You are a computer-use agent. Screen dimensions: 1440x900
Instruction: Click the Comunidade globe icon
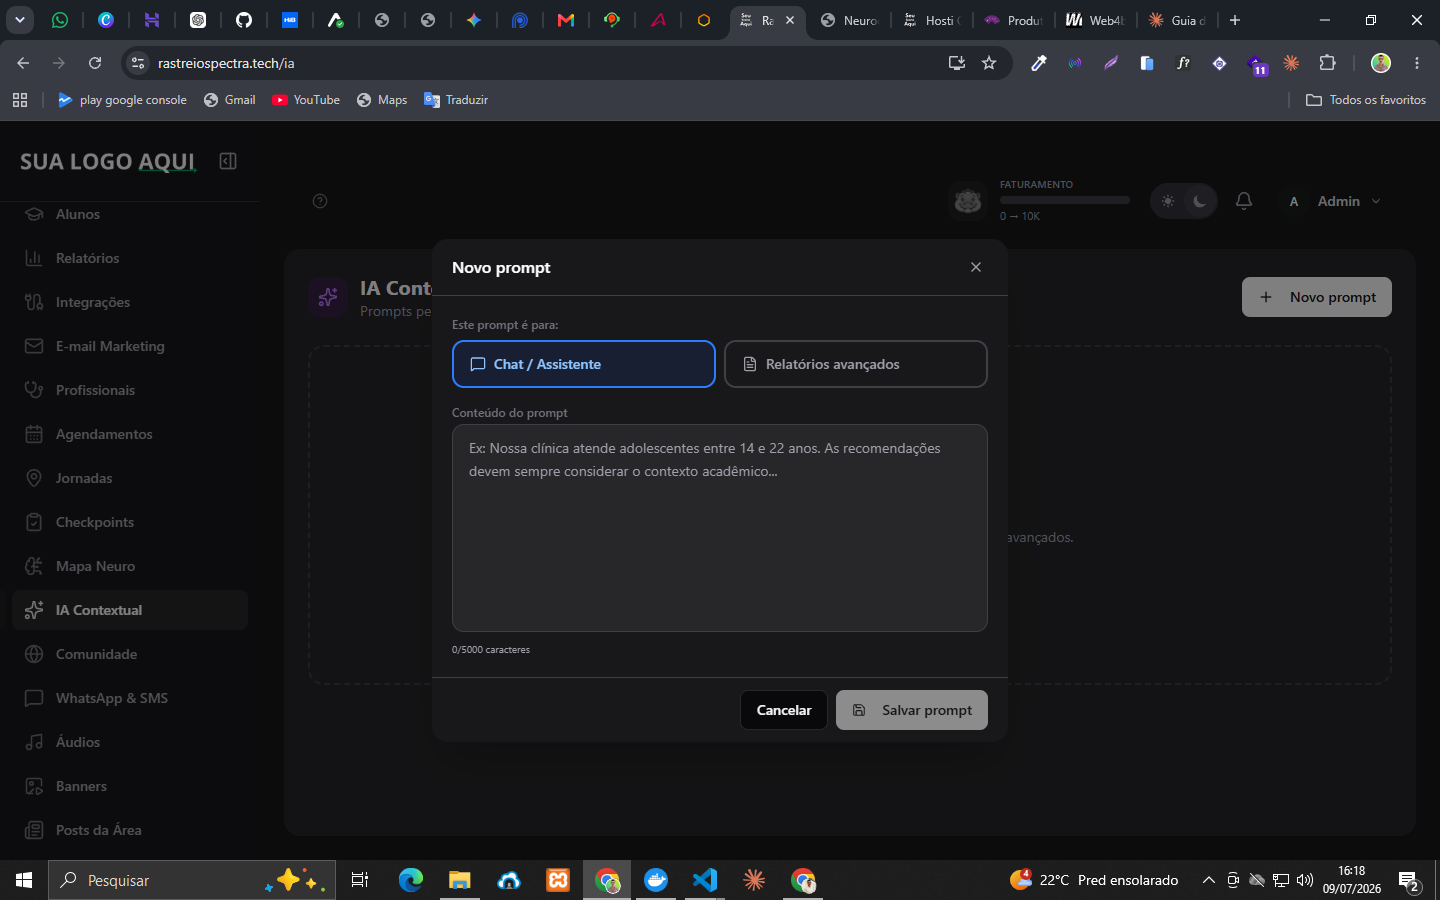coord(34,654)
